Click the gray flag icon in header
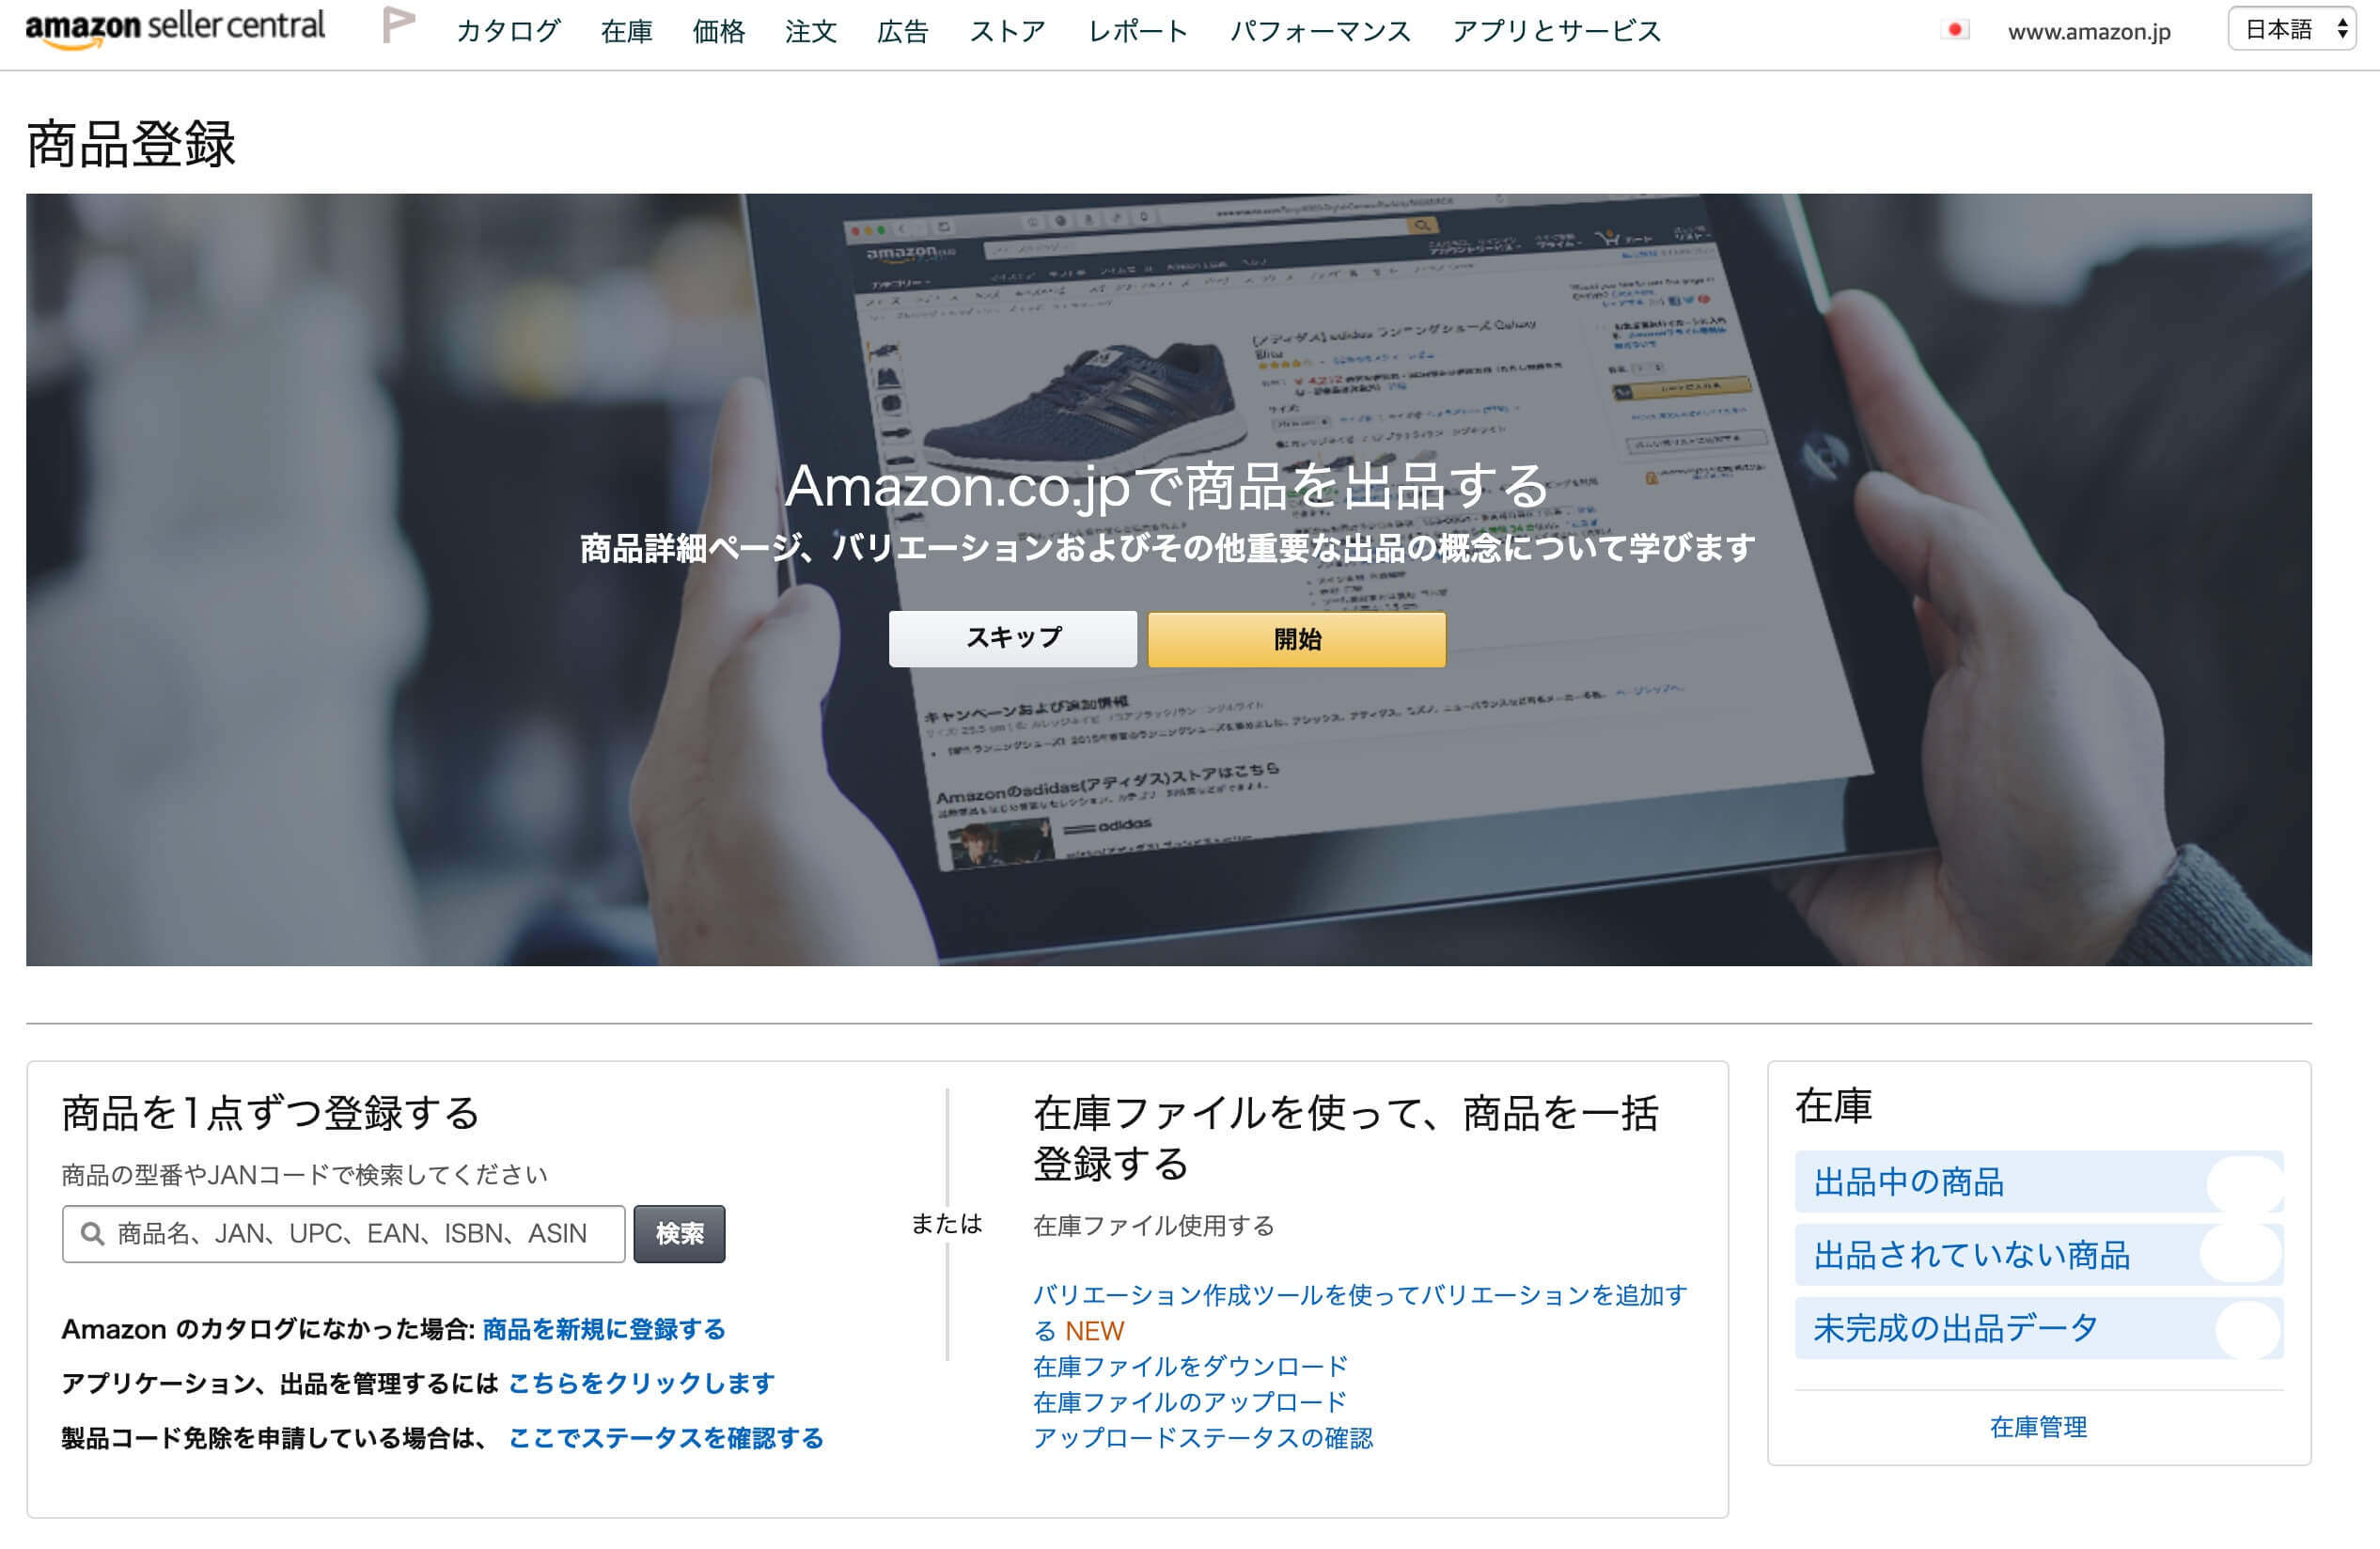2380x1549 pixels. 398,25
